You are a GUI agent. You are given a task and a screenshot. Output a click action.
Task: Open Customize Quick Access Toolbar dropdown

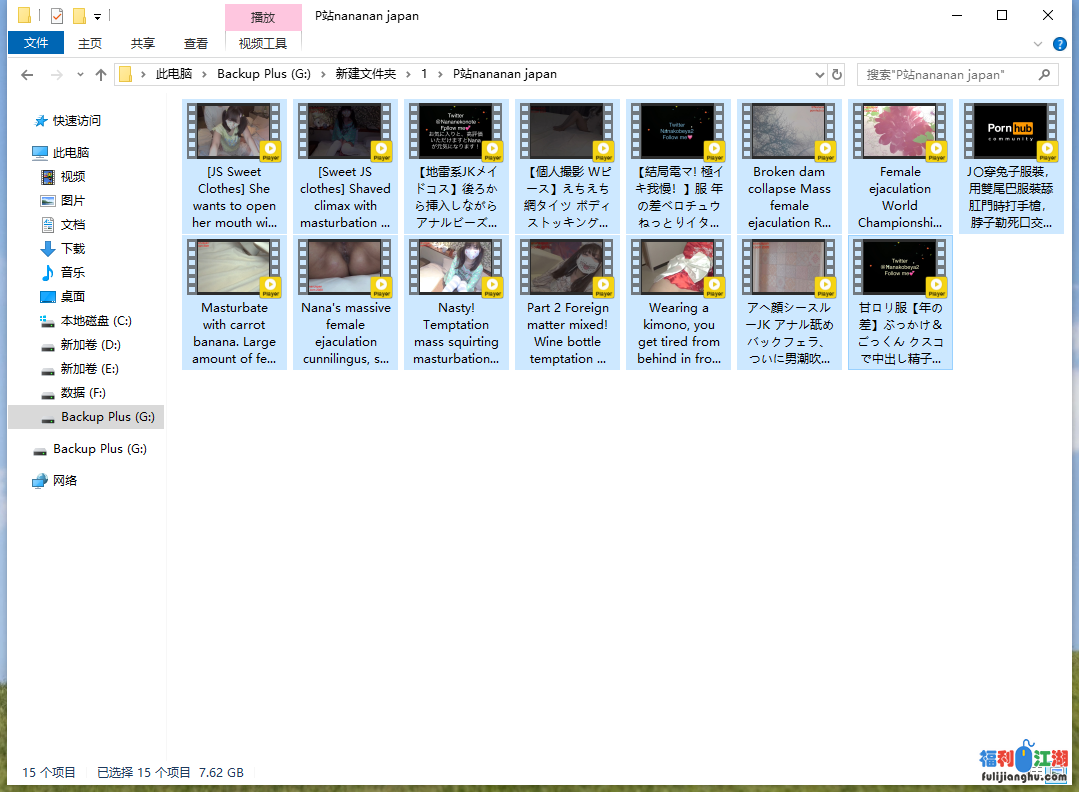pyautogui.click(x=97, y=17)
